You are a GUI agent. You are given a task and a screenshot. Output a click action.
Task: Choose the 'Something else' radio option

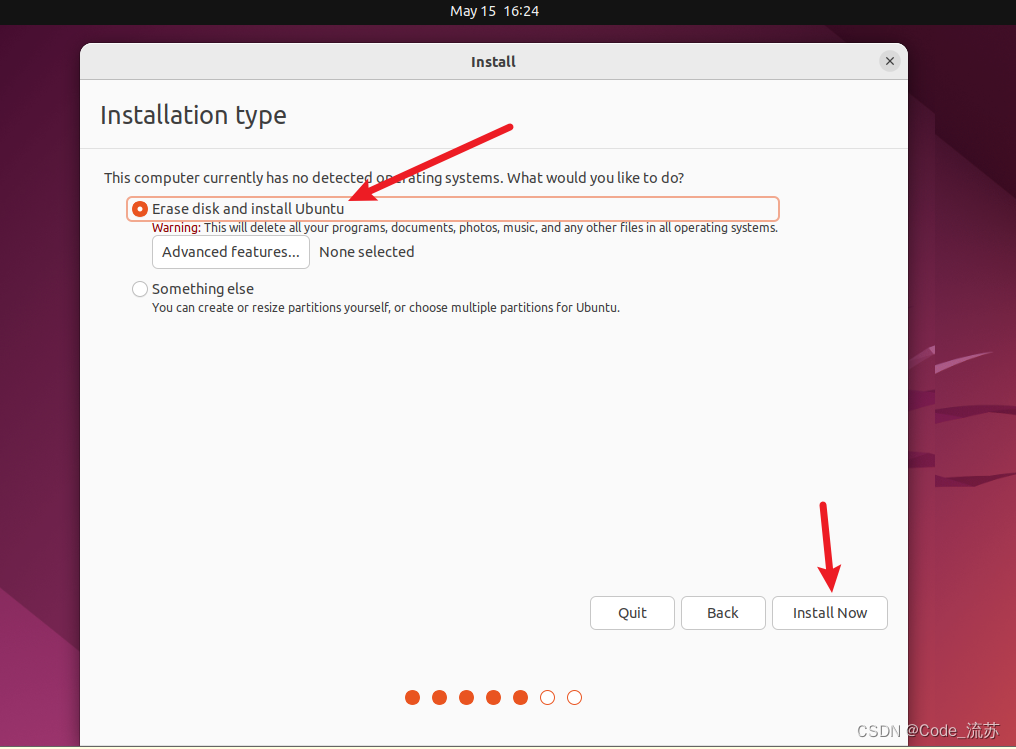[139, 289]
